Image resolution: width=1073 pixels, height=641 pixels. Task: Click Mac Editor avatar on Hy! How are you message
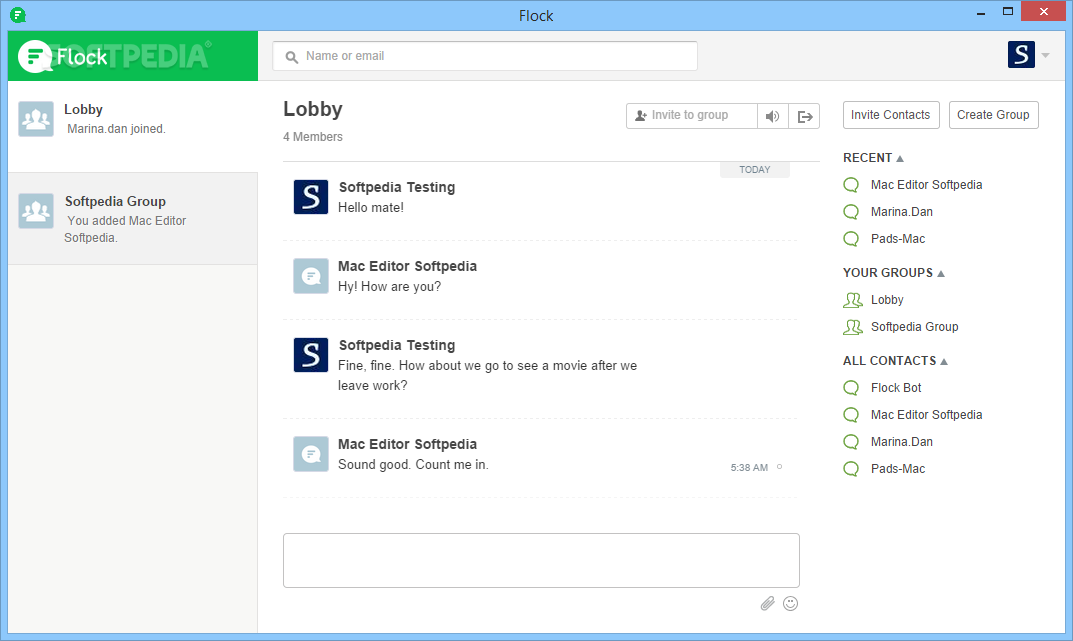(x=311, y=276)
